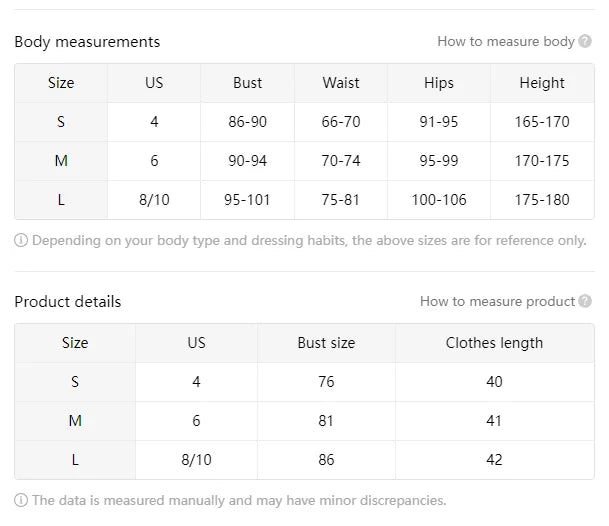The width and height of the screenshot is (609, 526).
Task: Click the Body measurements heading
Action: tap(87, 42)
